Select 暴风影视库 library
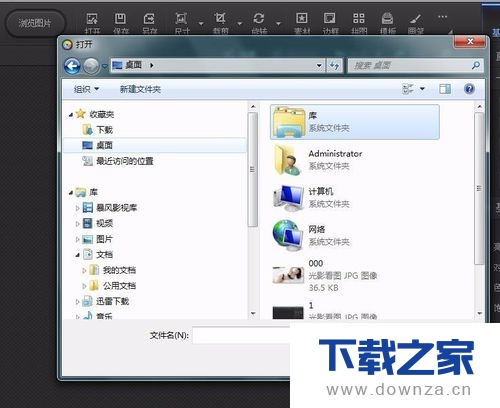The width and height of the screenshot is (500, 408). [110, 208]
